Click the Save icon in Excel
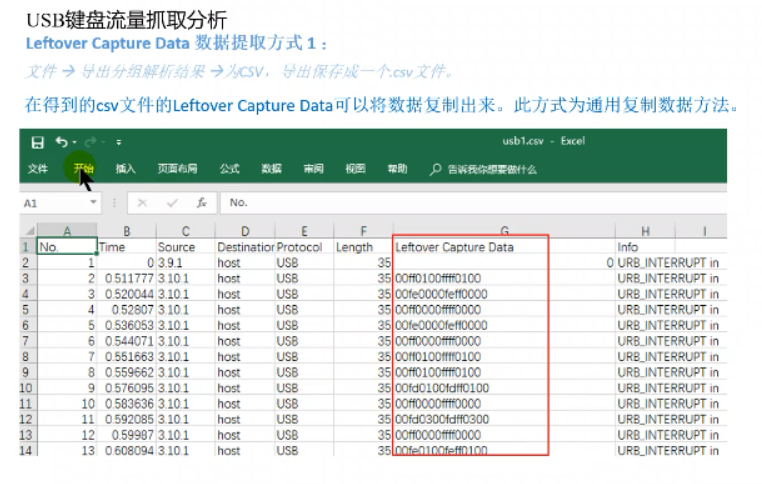Viewport: 762px width, 484px height. (37, 142)
